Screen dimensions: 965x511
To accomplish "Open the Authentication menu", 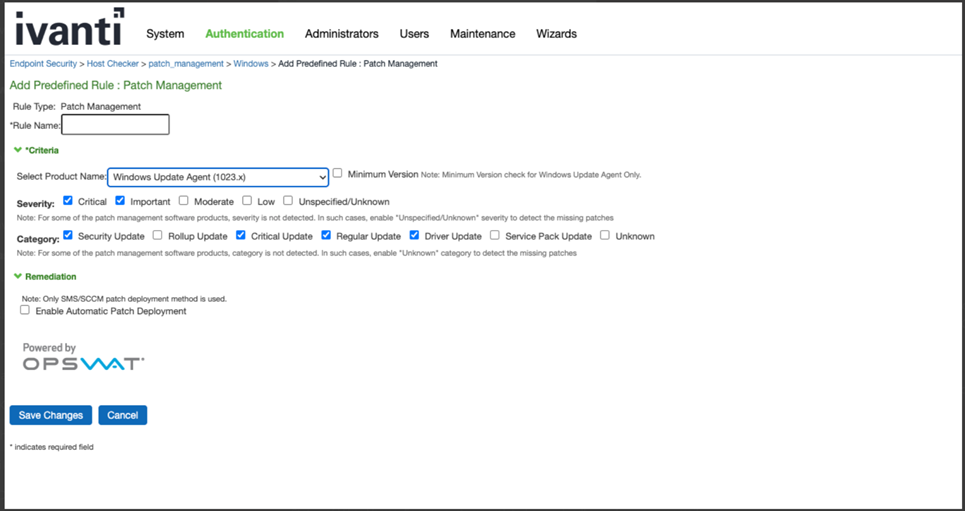I will click(x=244, y=34).
